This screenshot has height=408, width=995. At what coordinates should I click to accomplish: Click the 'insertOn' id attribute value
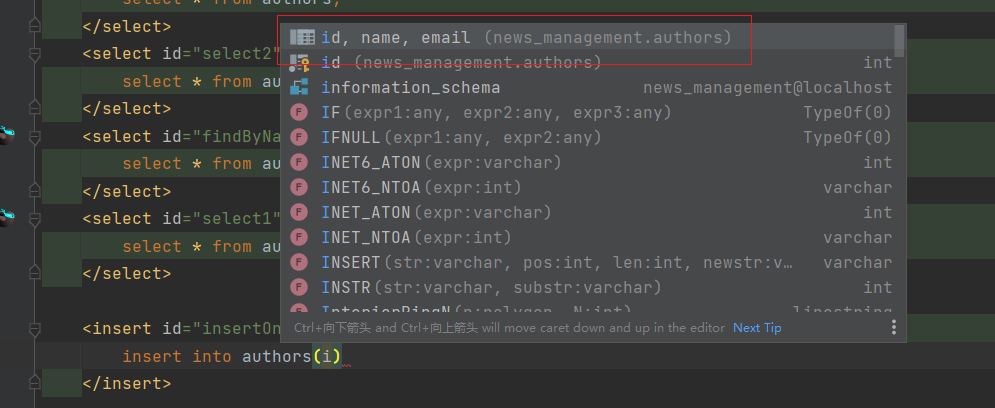point(241,329)
